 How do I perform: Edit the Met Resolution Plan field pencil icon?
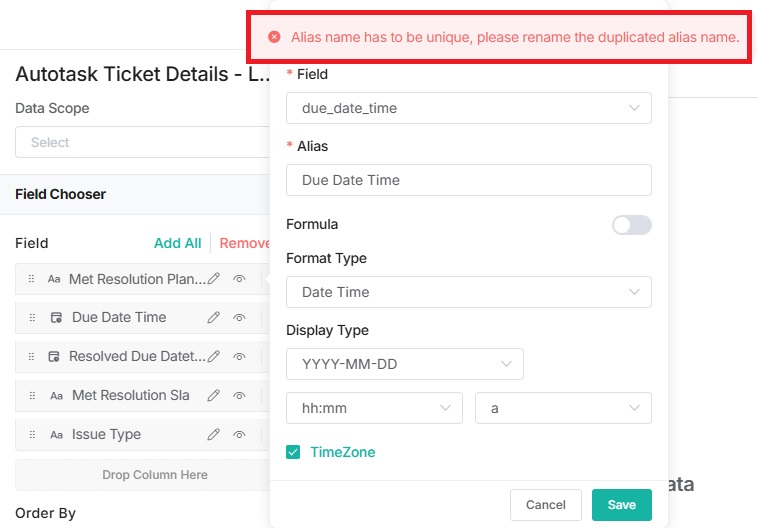[214, 280]
